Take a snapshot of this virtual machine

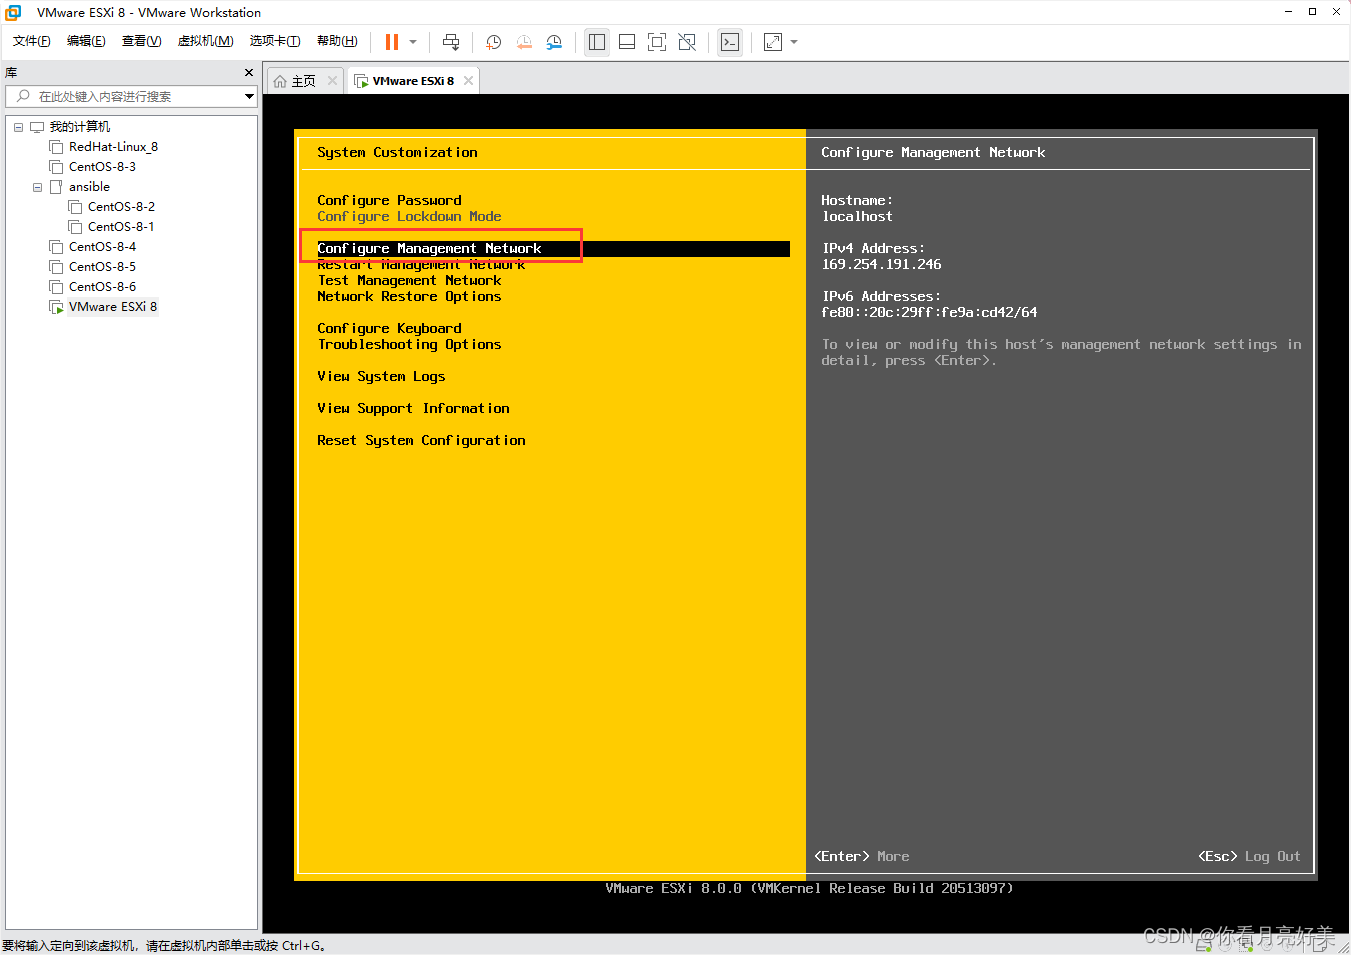493,42
